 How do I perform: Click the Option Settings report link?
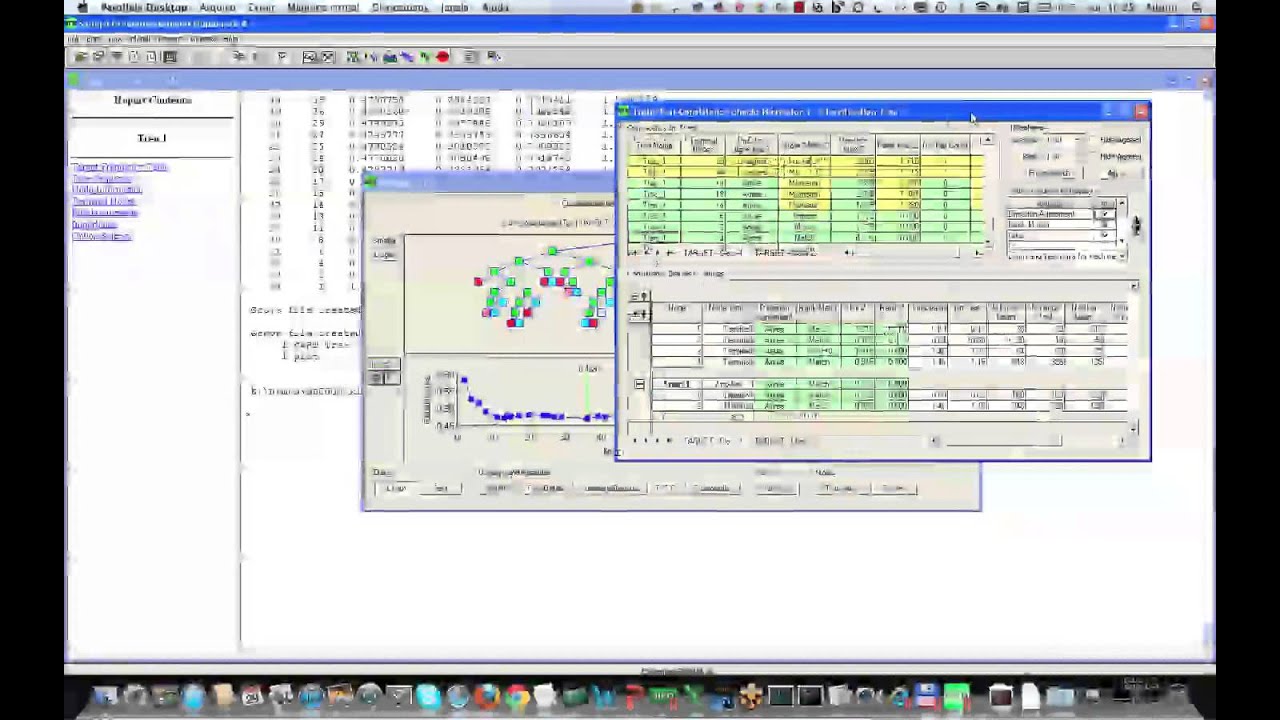click(102, 236)
